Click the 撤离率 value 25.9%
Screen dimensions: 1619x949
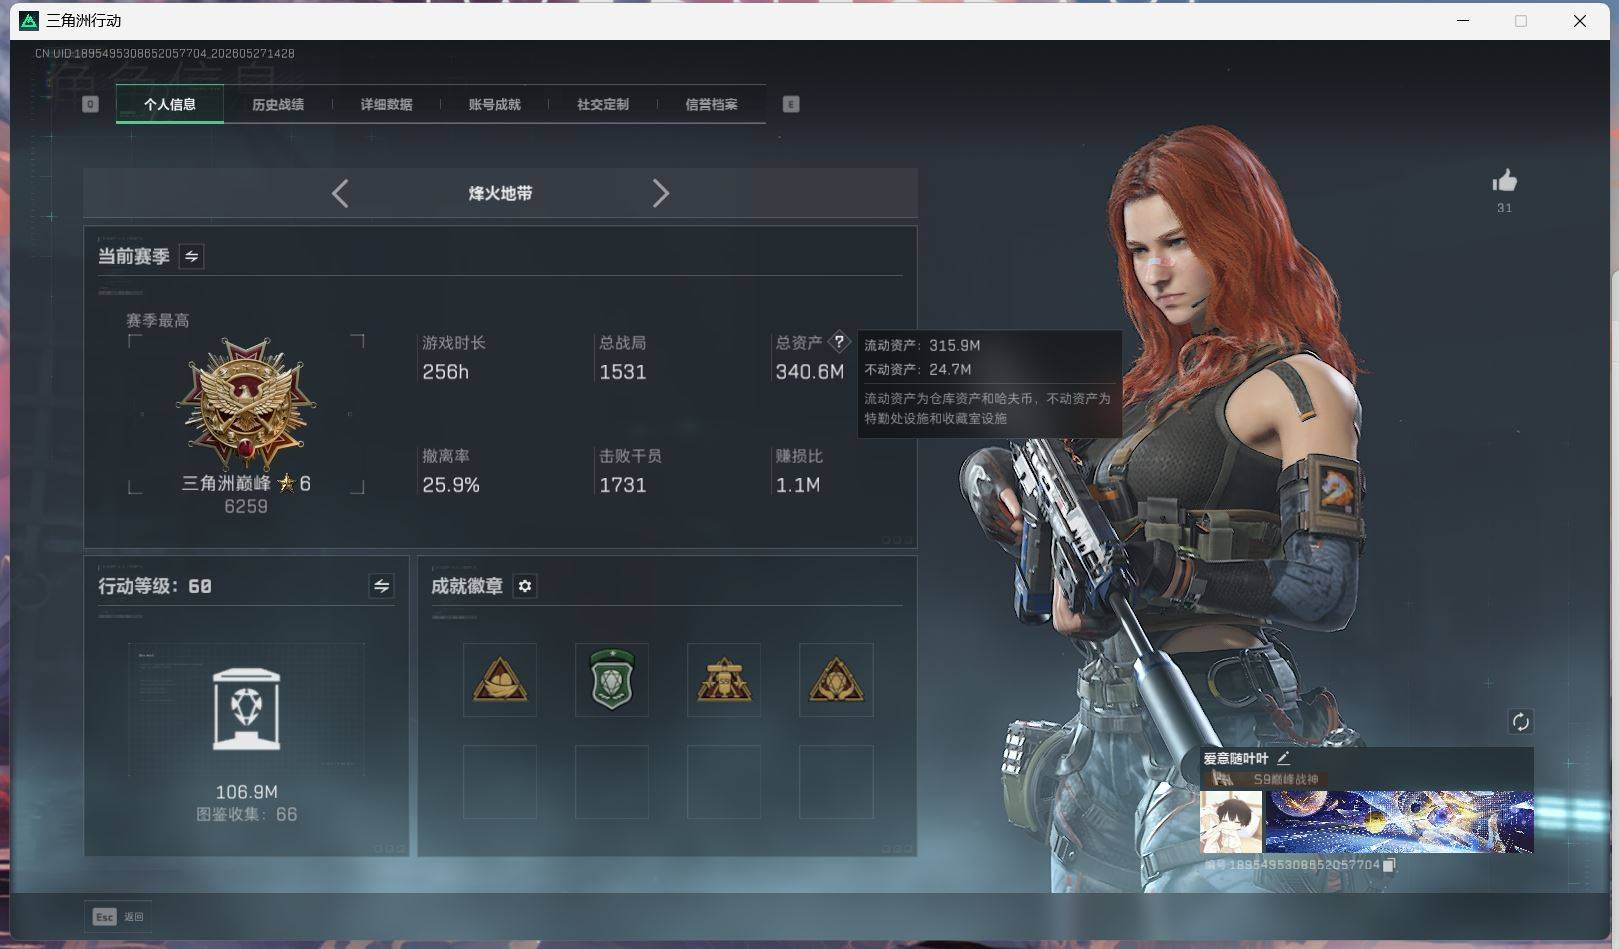[451, 485]
